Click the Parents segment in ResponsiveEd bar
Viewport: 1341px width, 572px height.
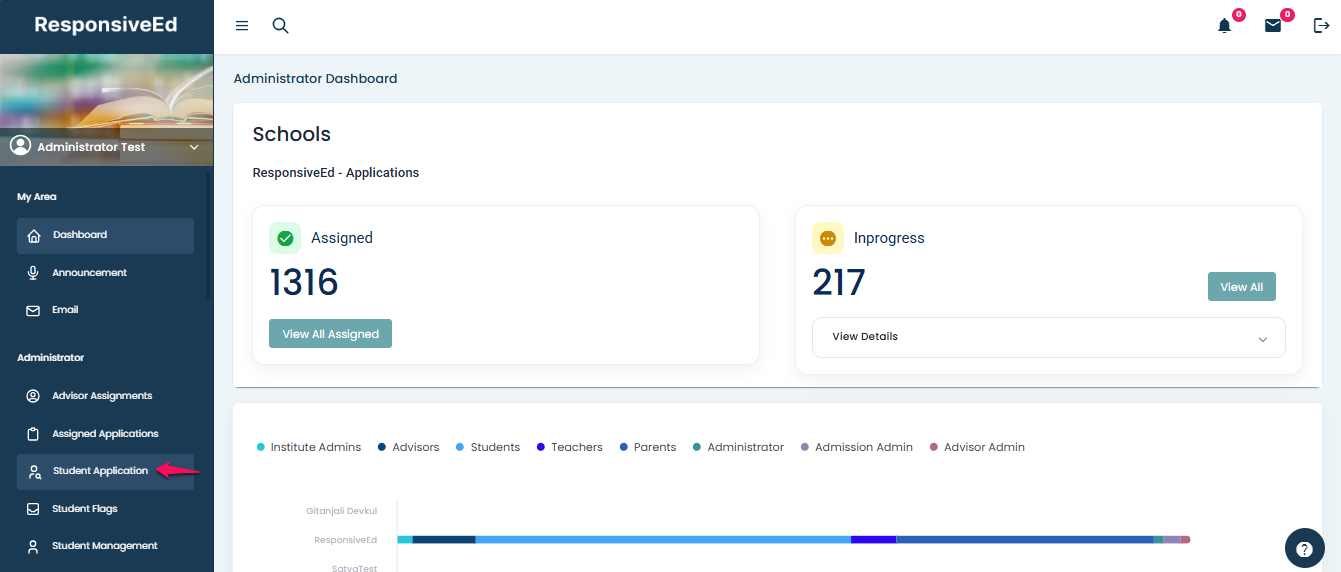[1024, 540]
